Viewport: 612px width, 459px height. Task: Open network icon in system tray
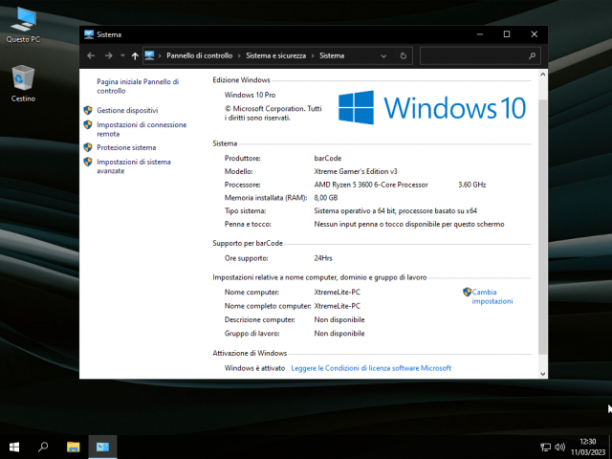[545, 447]
